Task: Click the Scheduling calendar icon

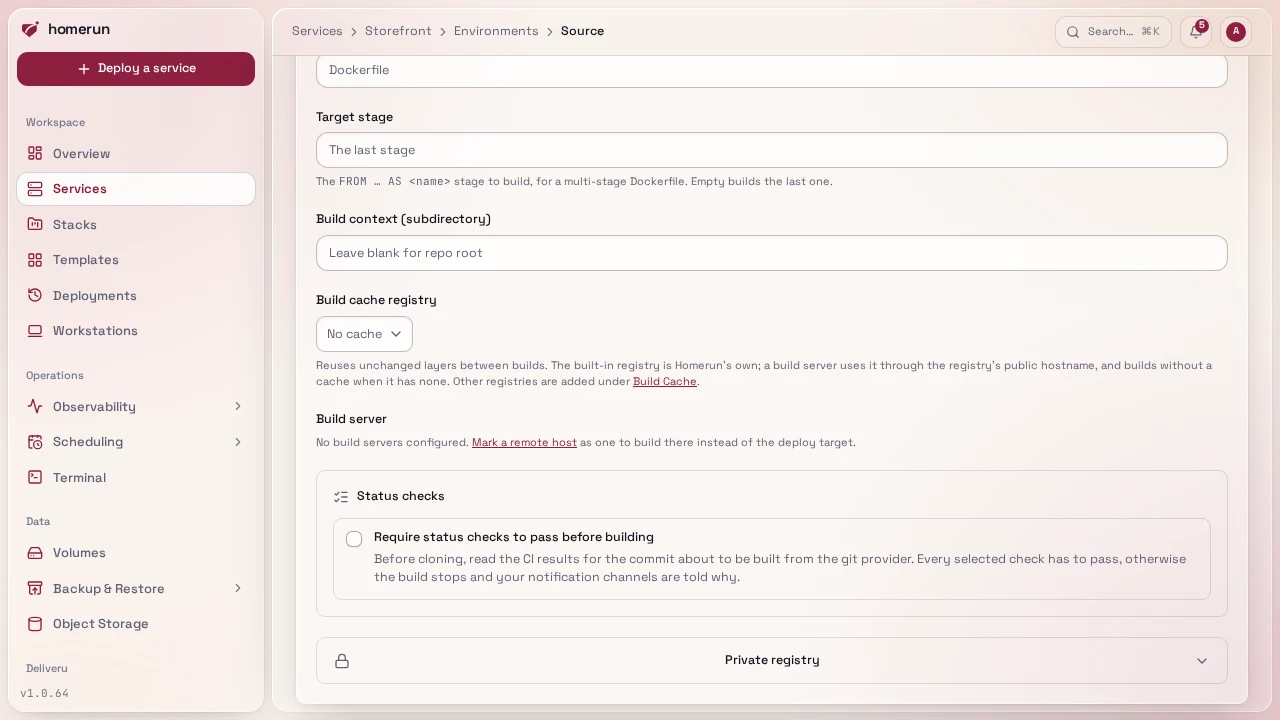Action: pos(35,442)
